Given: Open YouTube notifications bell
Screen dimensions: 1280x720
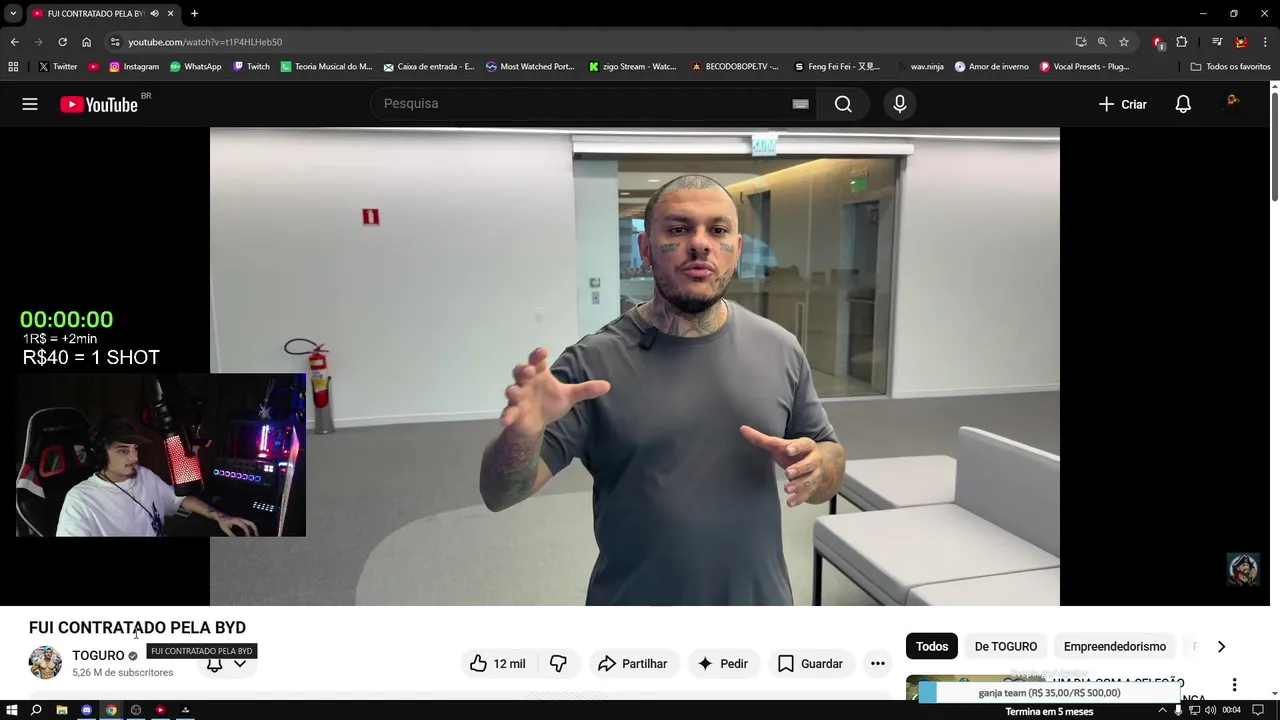Looking at the screenshot, I should pos(1183,104).
